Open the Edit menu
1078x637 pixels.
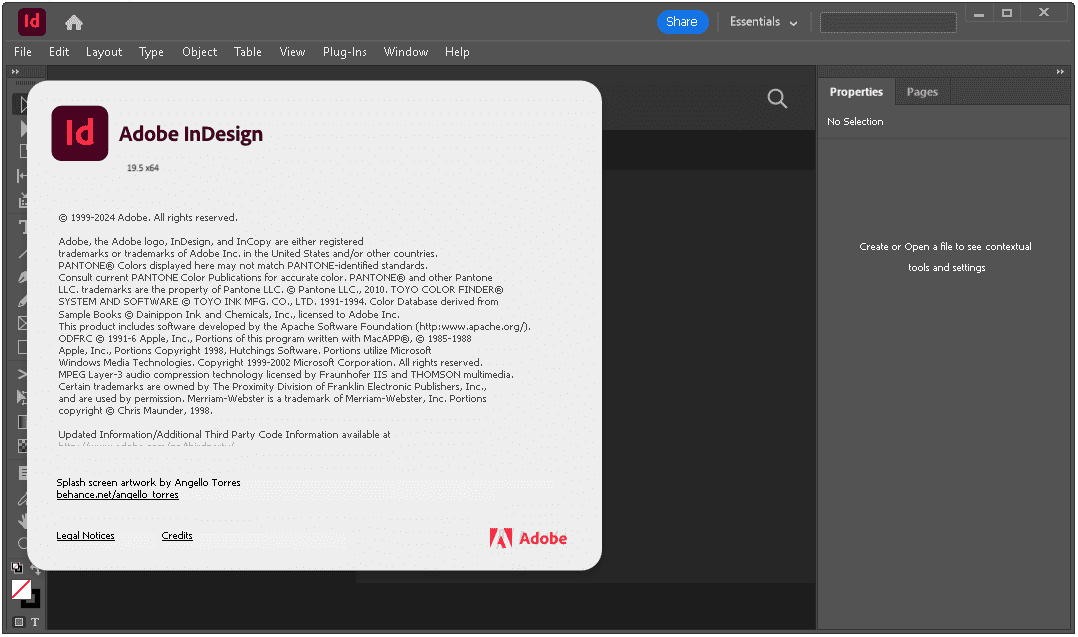59,52
